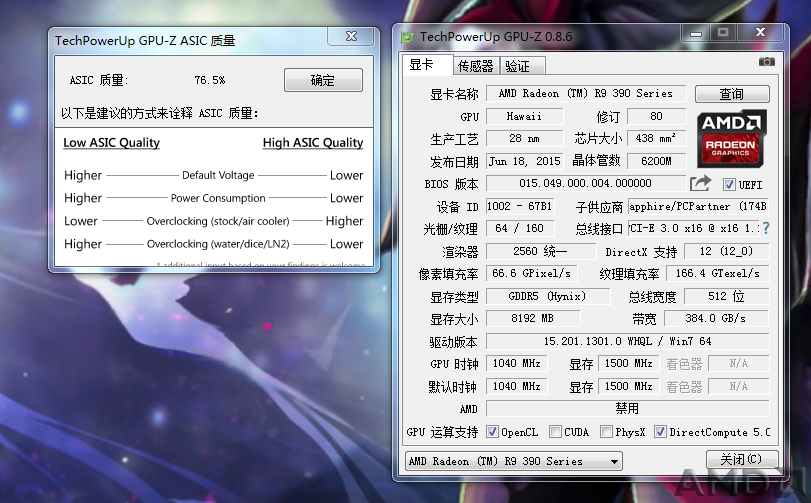This screenshot has height=503, width=811.
Task: Click the Power Consumption row label
Action: pyautogui.click(x=218, y=198)
